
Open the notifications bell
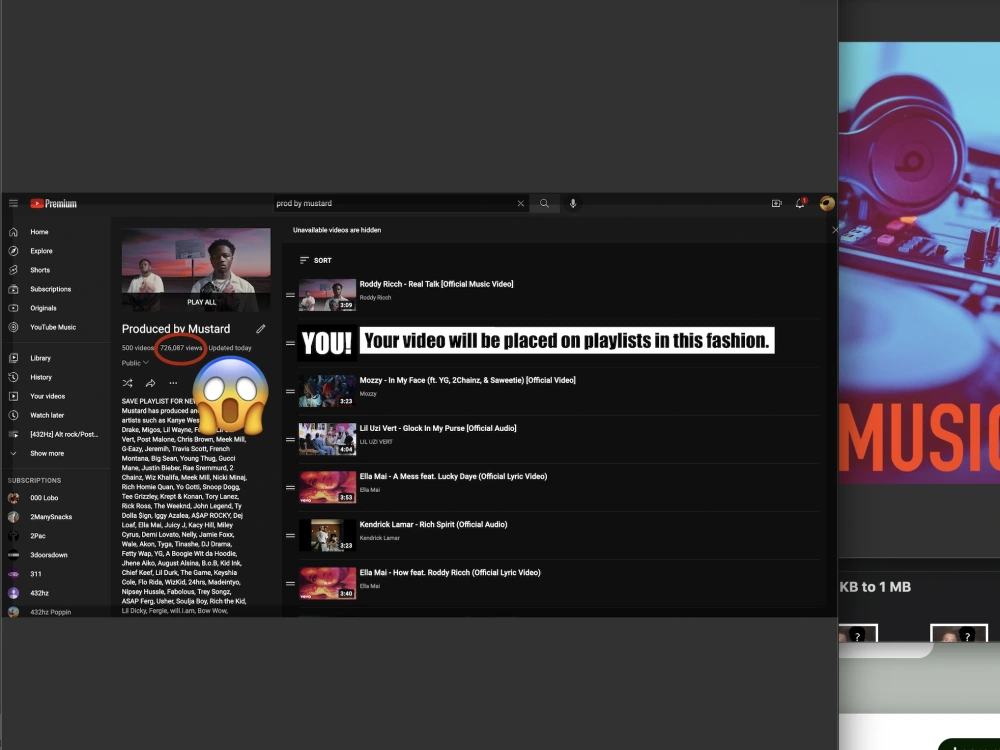[x=800, y=203]
